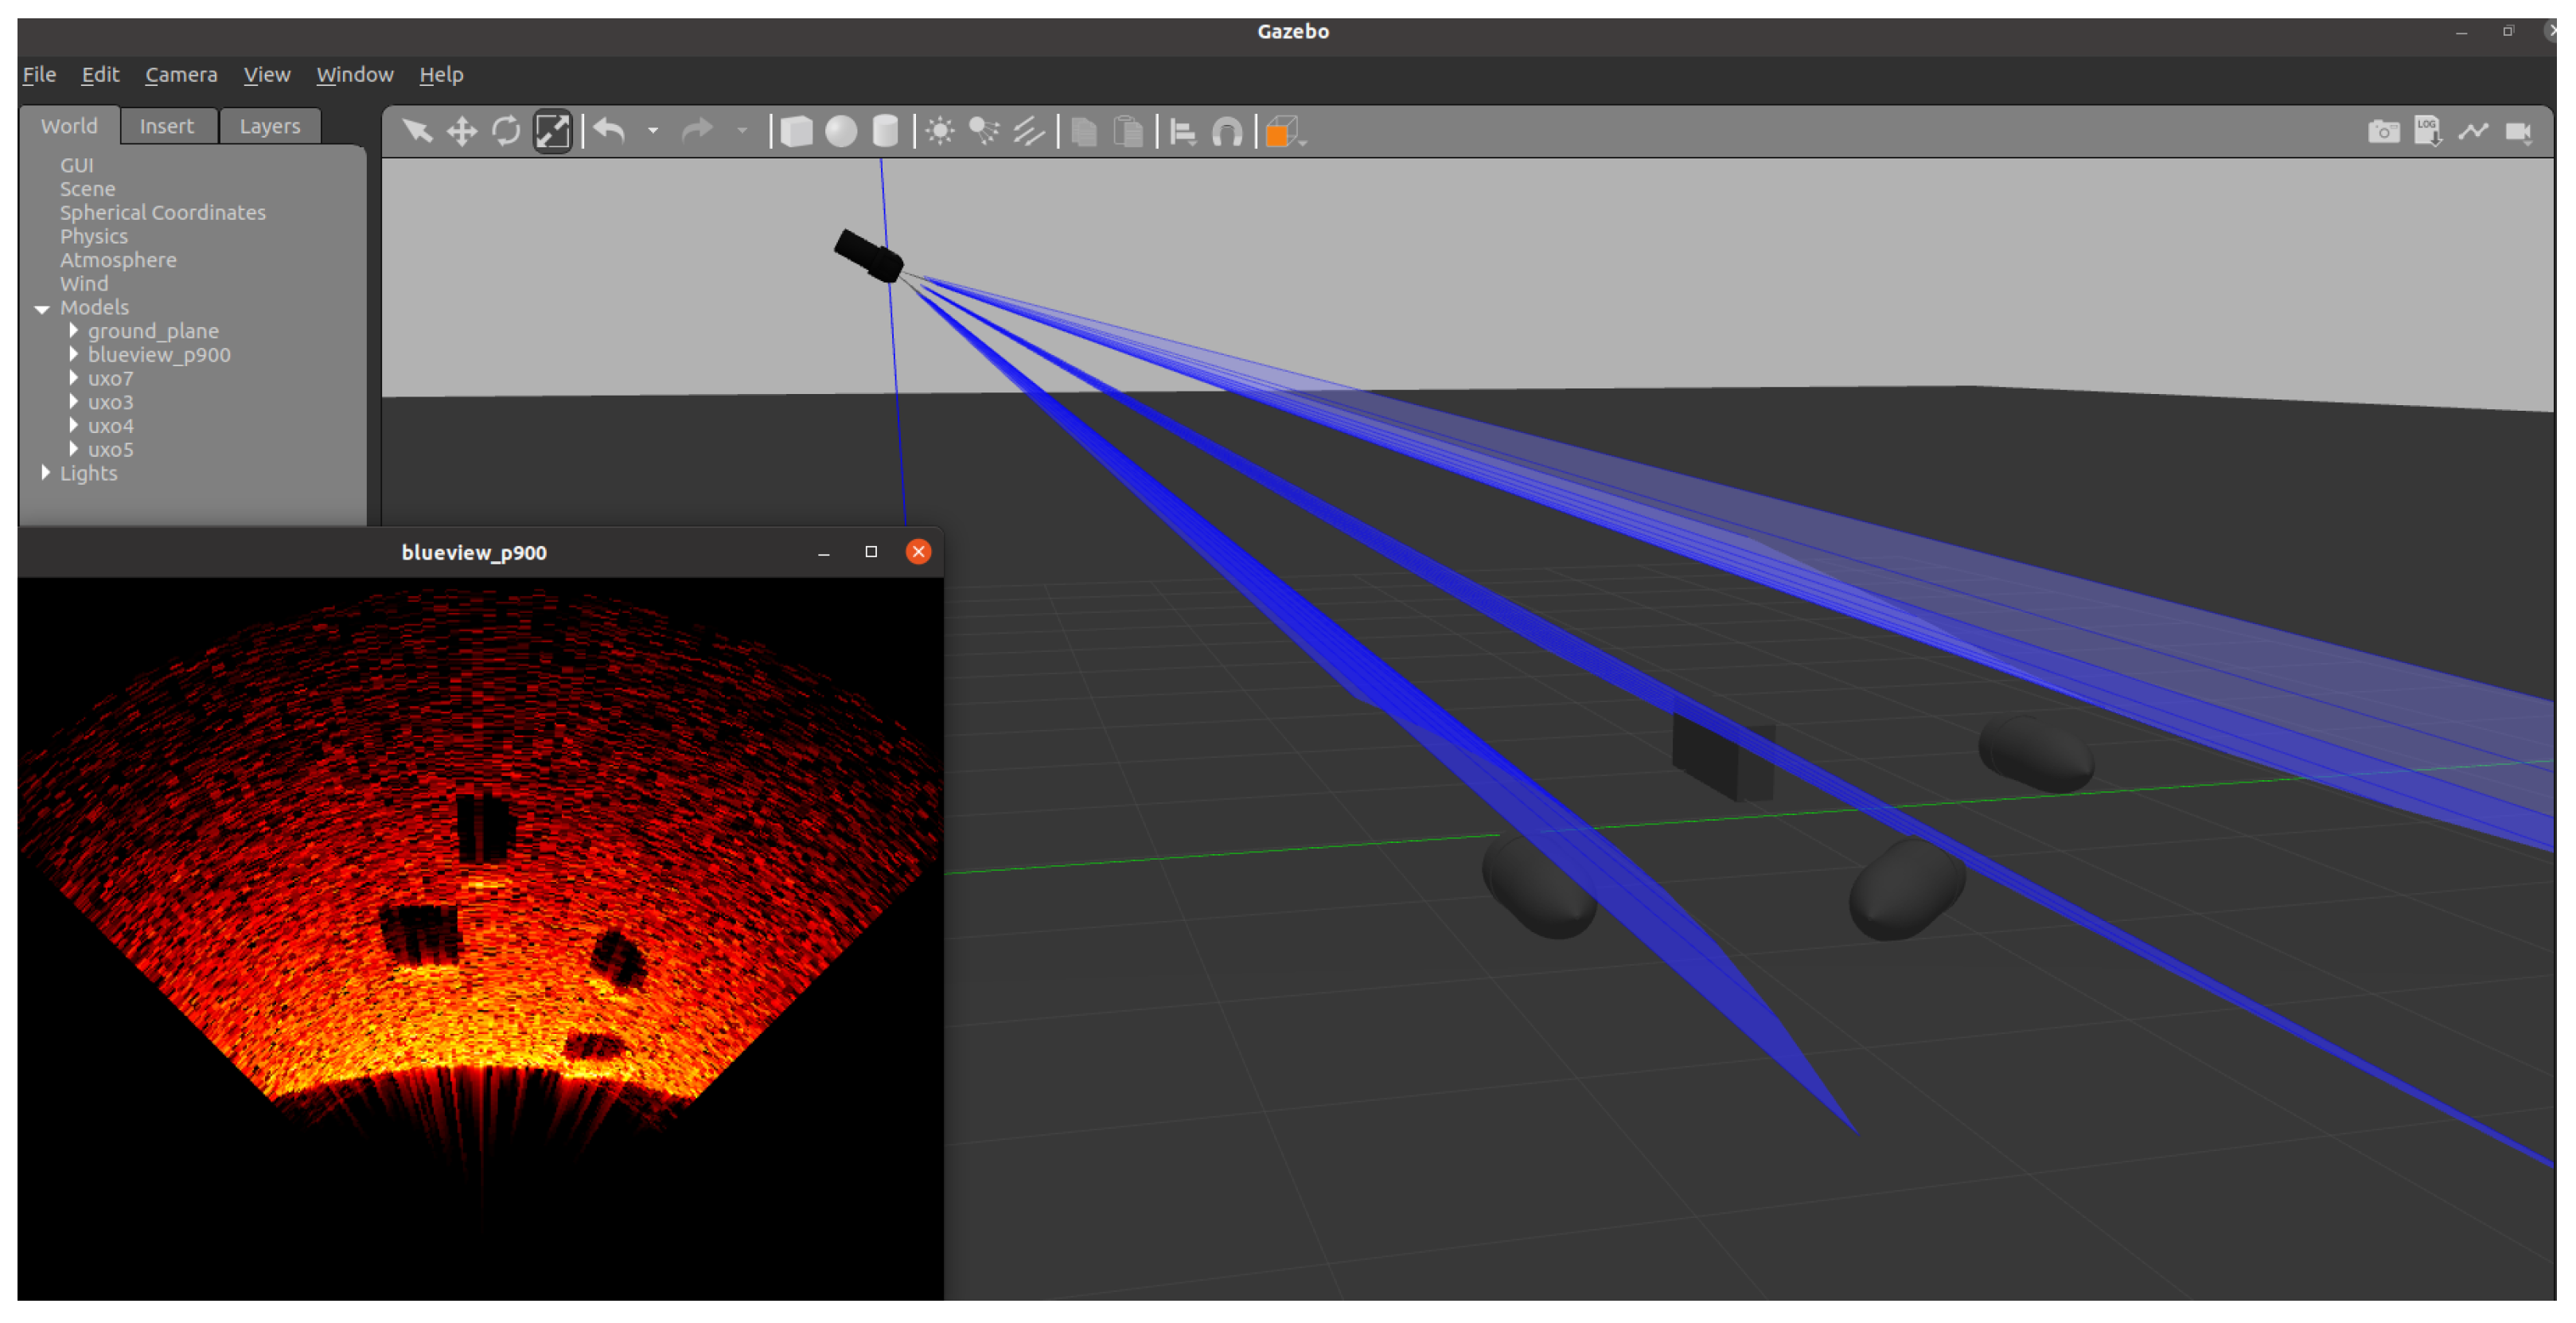Image resolution: width=2576 pixels, height=1323 pixels.
Task: Expand the blueview_p900 model tree item
Action: (x=74, y=355)
